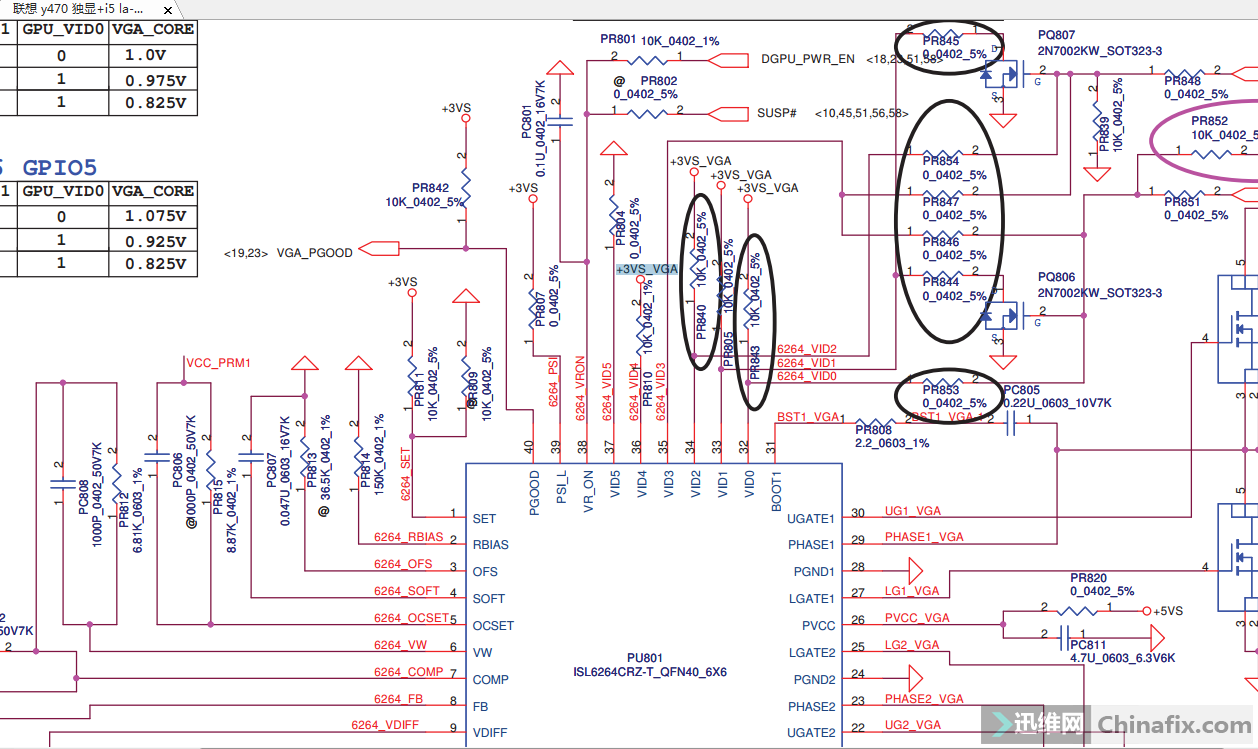Click the PR852 resistor designator
This screenshot has height=749, width=1258.
point(1209,121)
